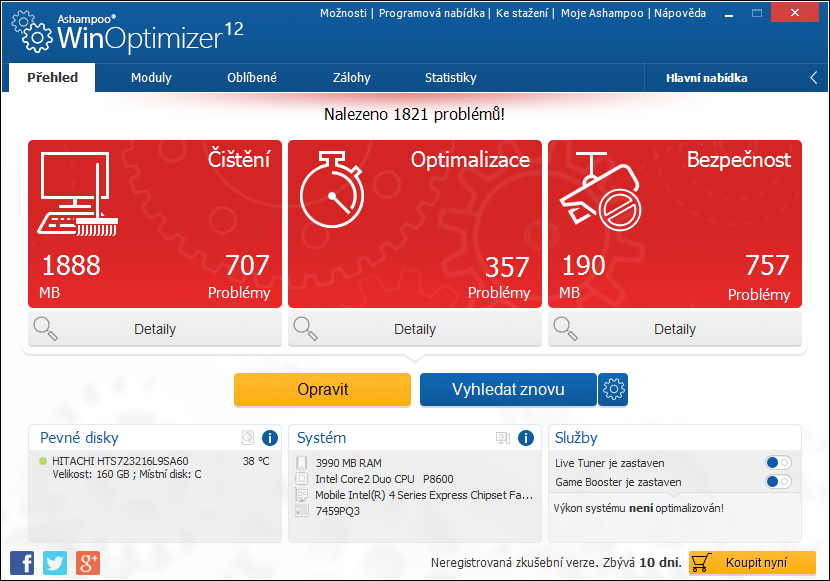Select the Optimalizace red tile

point(415,224)
